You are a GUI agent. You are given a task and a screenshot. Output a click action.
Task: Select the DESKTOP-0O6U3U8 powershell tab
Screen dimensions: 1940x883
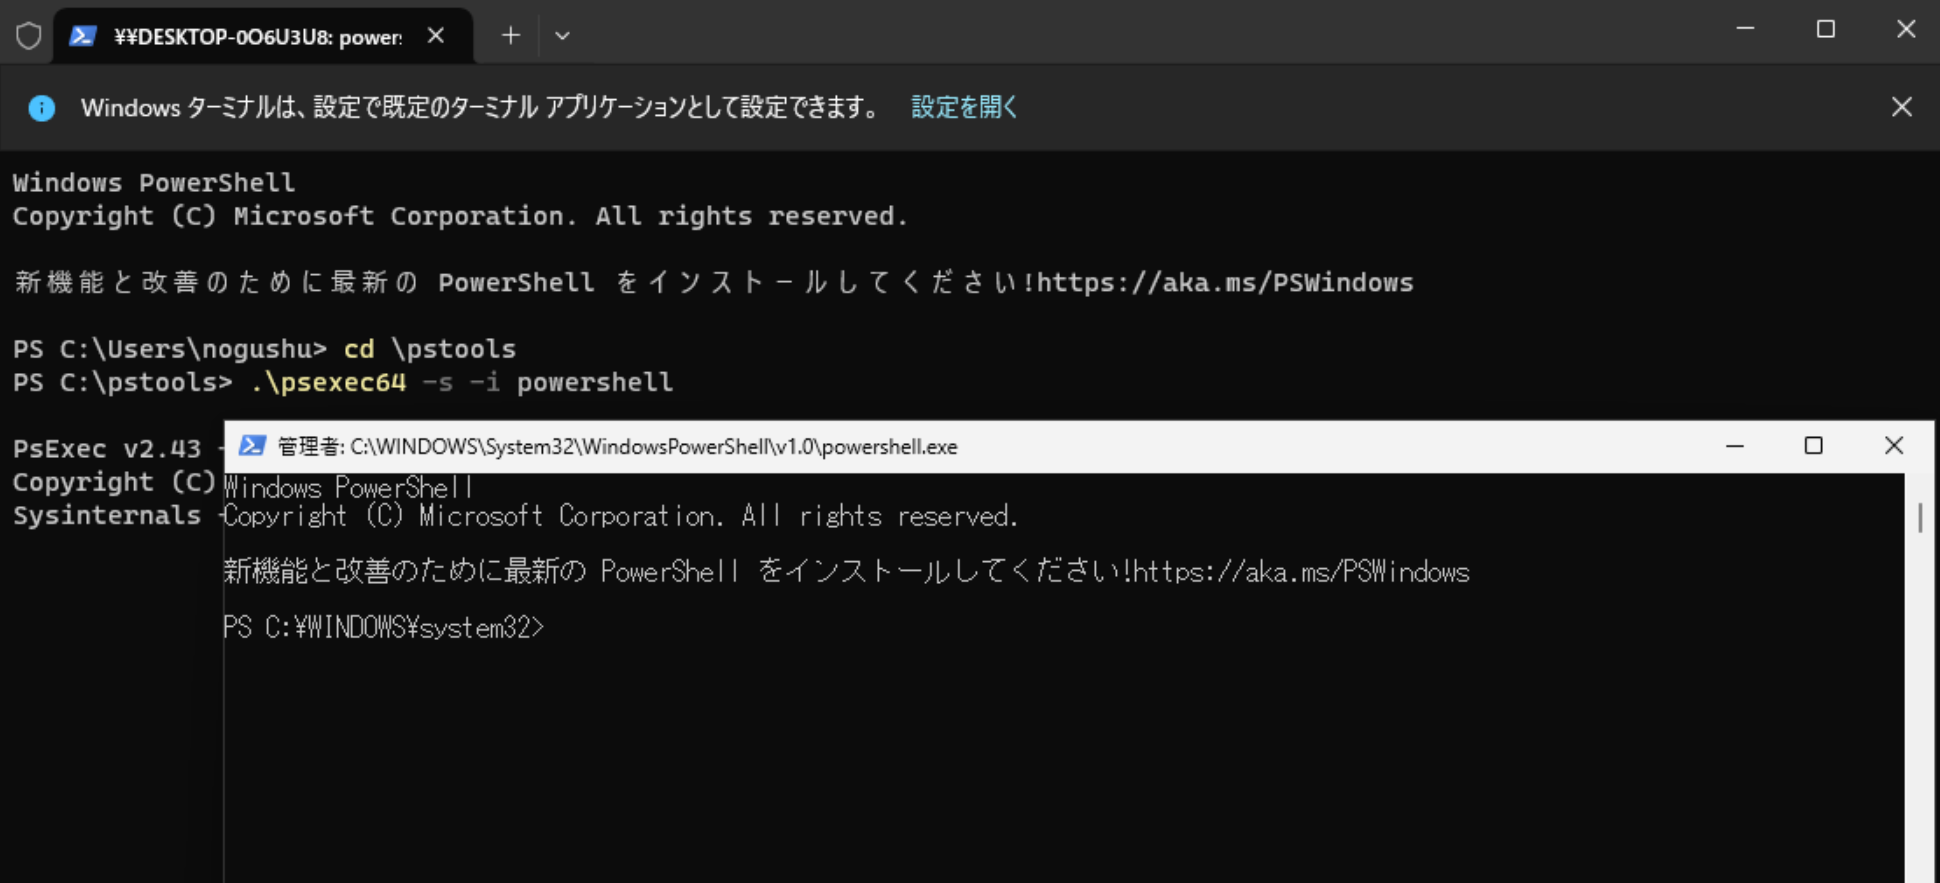point(263,36)
